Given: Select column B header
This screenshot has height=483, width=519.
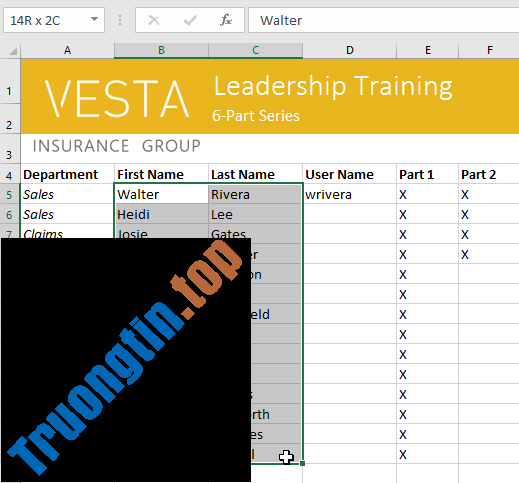Looking at the screenshot, I should (x=161, y=50).
